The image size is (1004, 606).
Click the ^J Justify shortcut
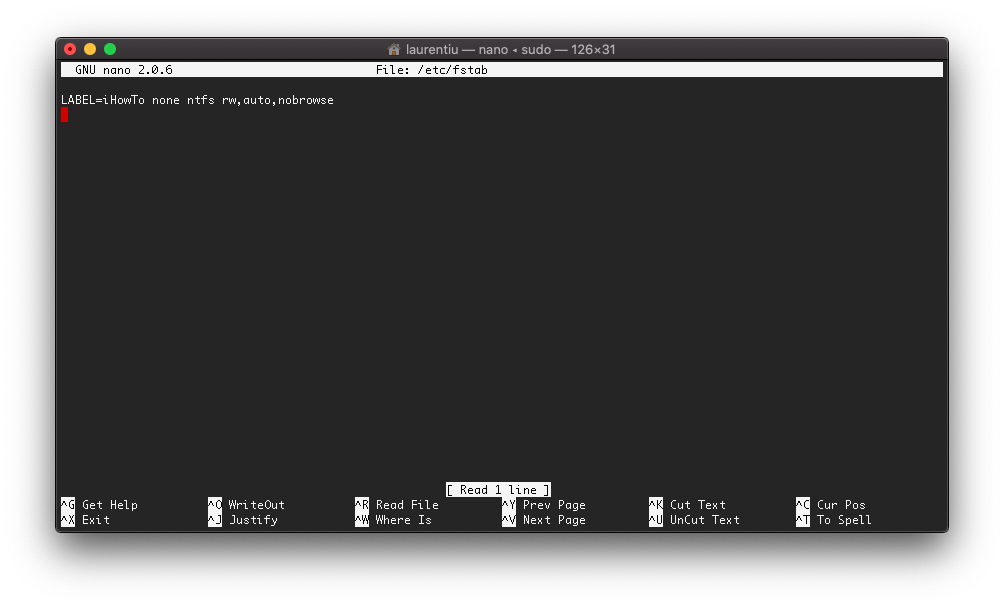pyautogui.click(x=243, y=520)
